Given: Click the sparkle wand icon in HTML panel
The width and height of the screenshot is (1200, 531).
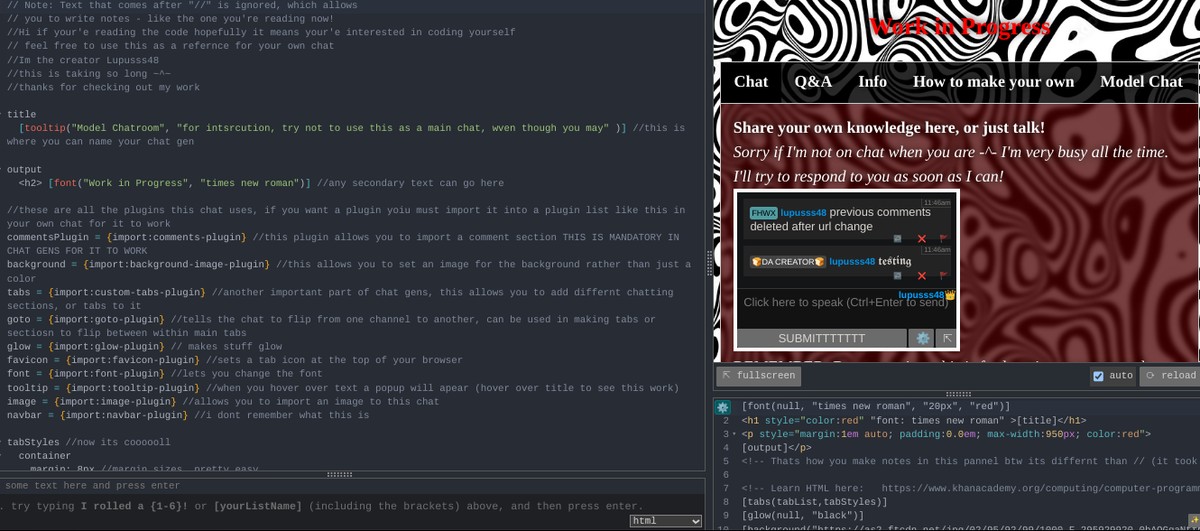Looking at the screenshot, I should 724,406.
